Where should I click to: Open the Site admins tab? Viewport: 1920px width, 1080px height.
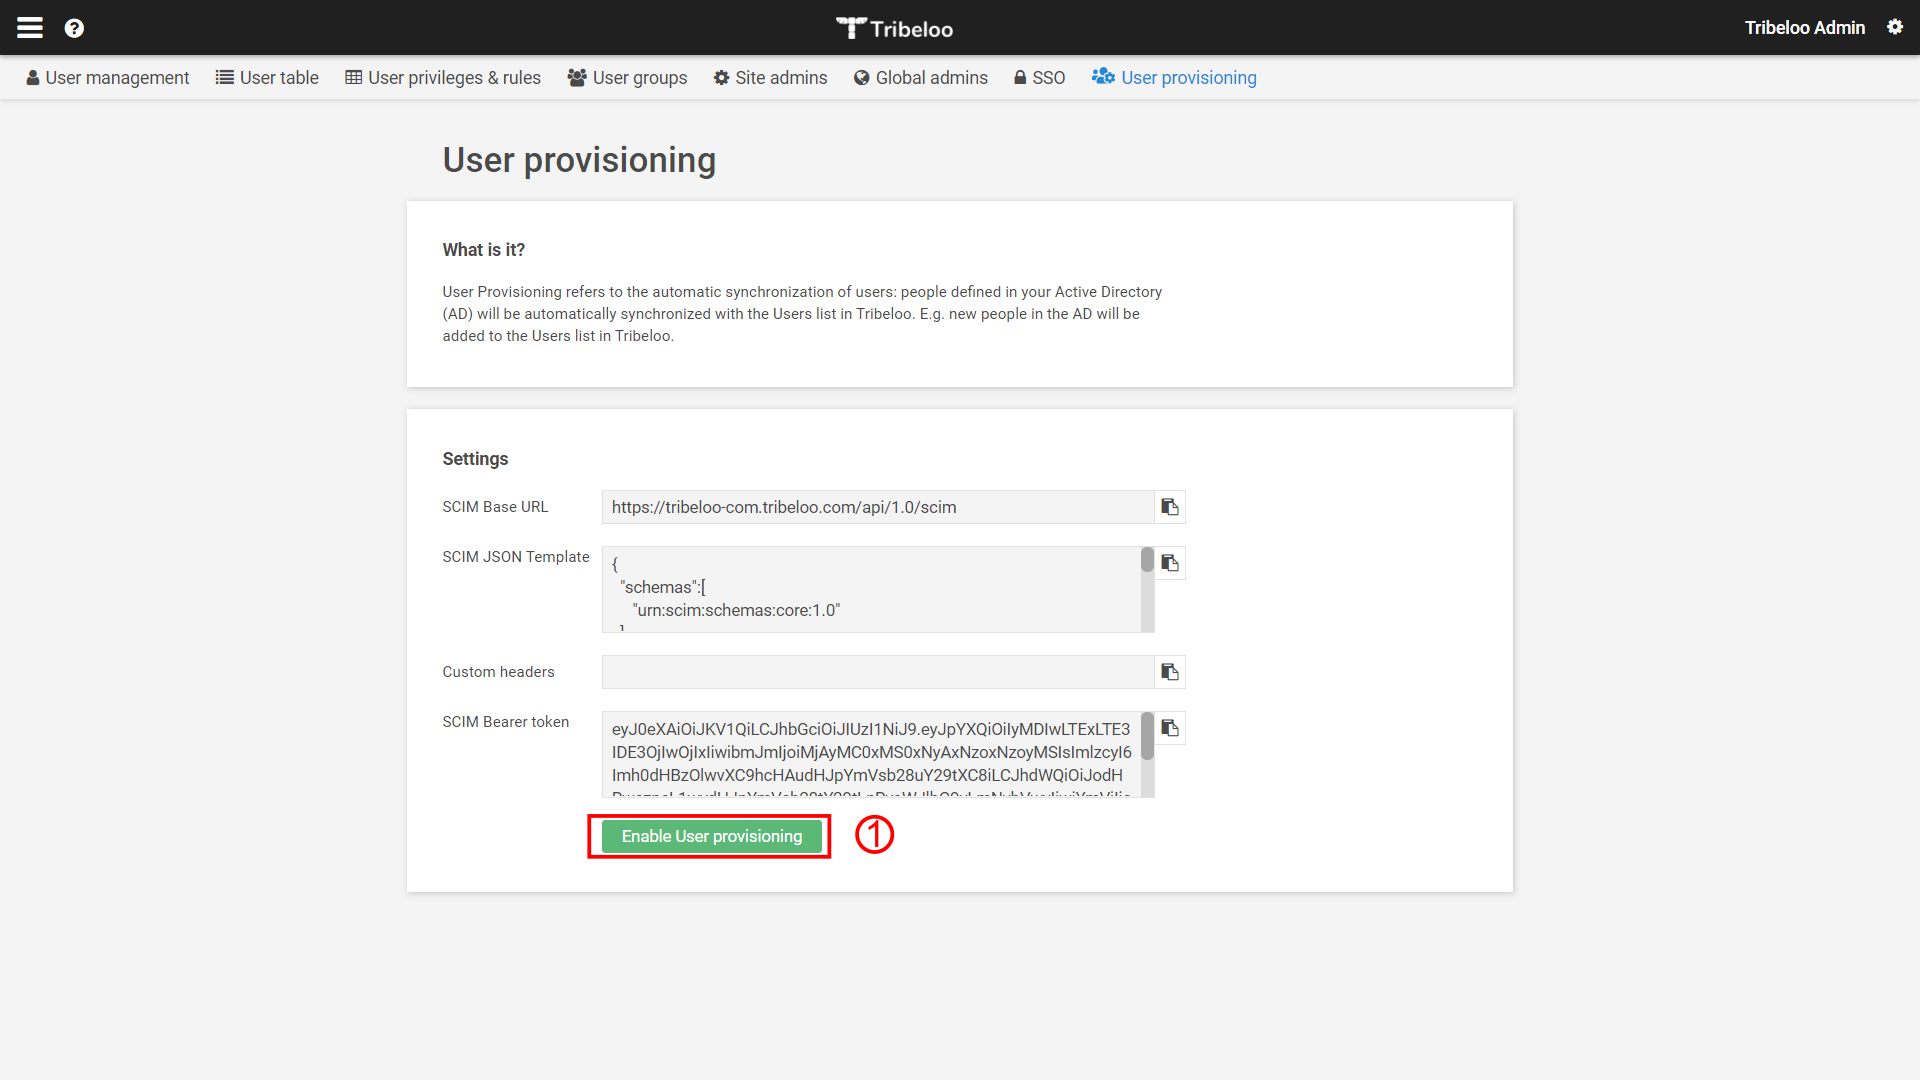pos(770,78)
